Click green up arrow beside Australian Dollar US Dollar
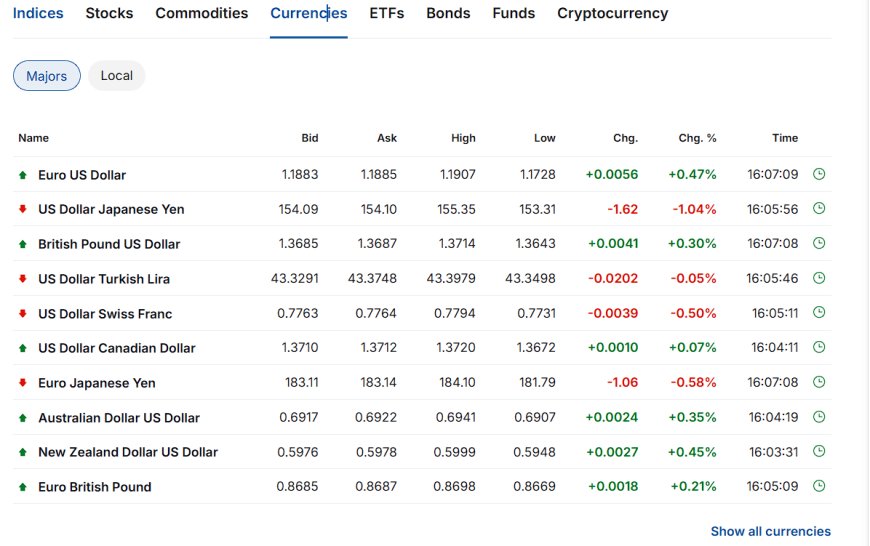 [x=23, y=418]
